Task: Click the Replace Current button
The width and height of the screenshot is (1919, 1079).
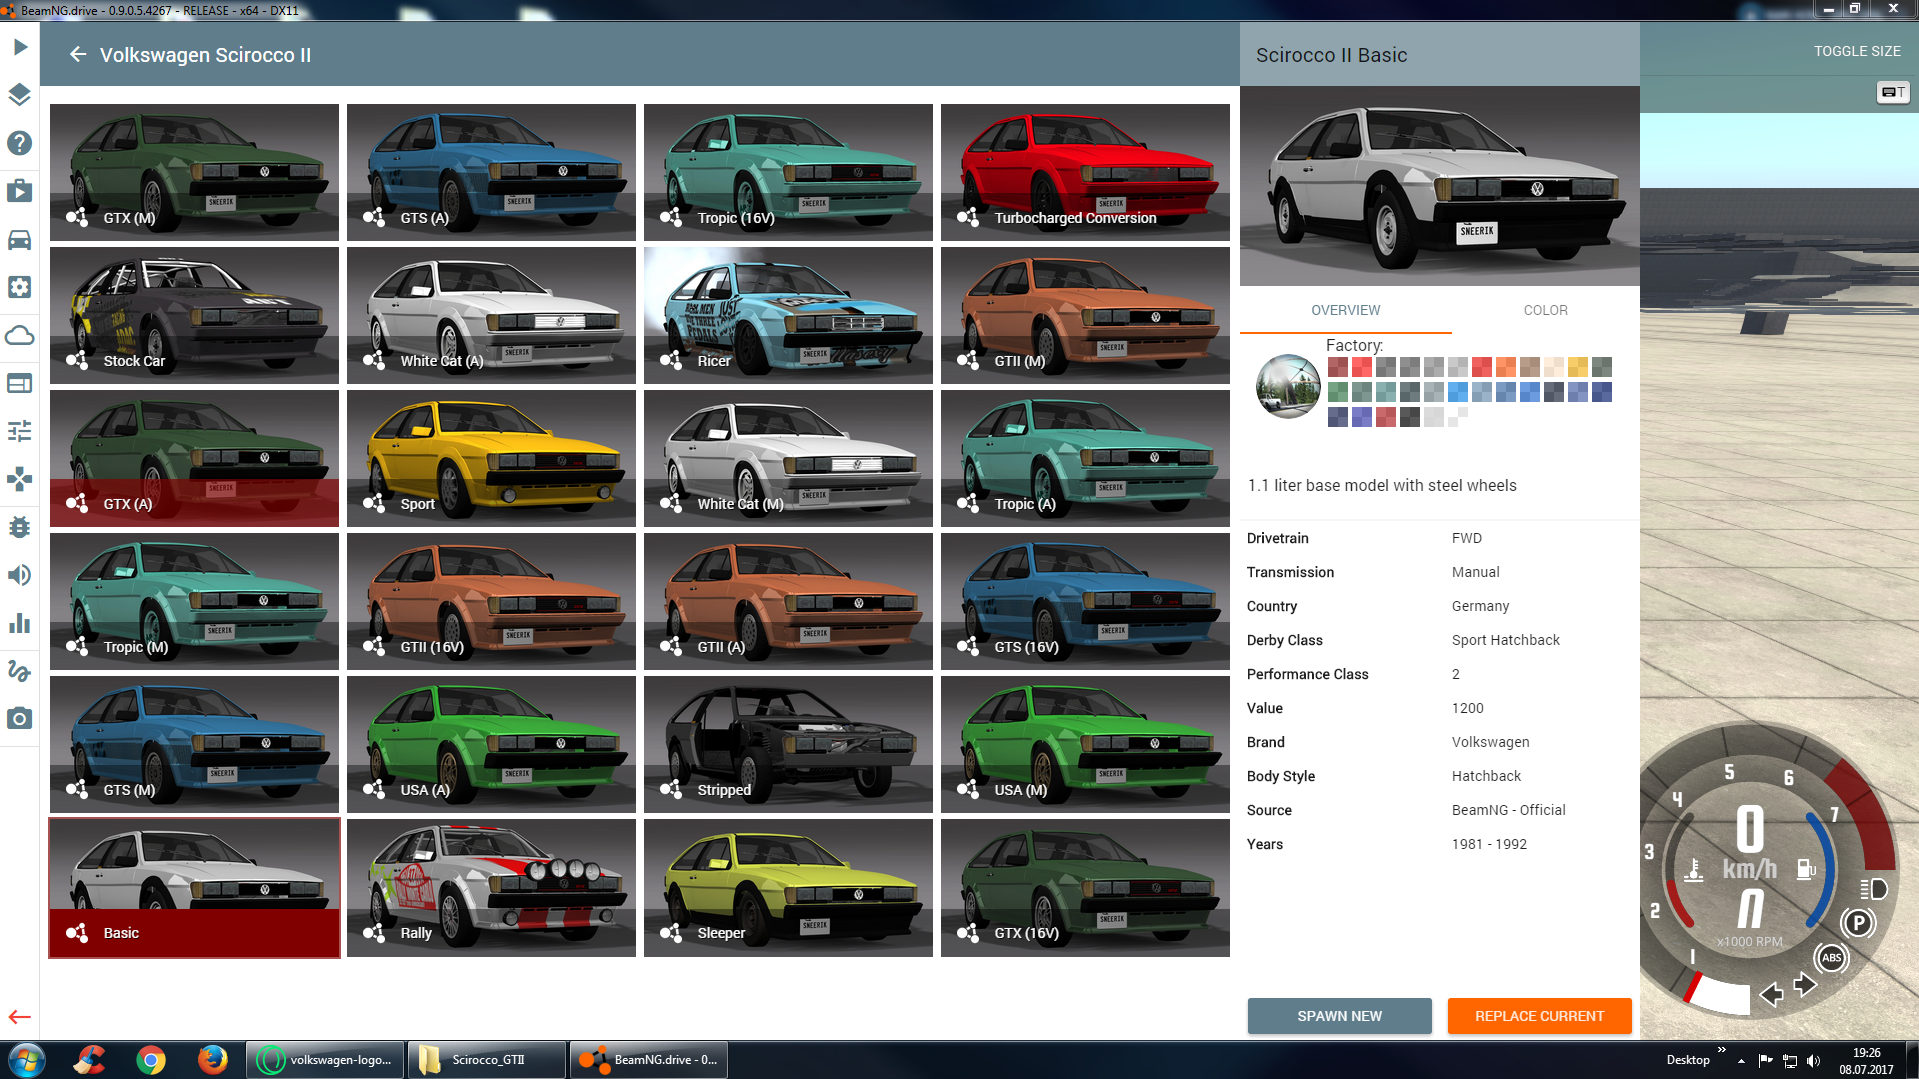Action: click(1539, 1016)
